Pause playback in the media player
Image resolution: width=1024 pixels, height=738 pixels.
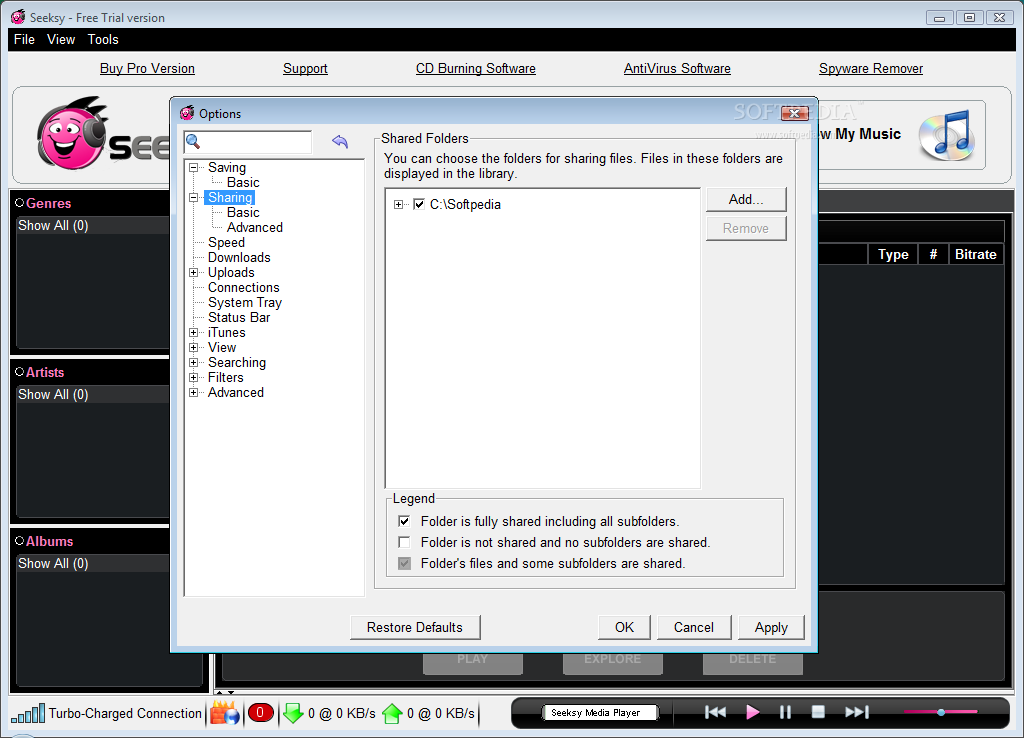coord(785,712)
